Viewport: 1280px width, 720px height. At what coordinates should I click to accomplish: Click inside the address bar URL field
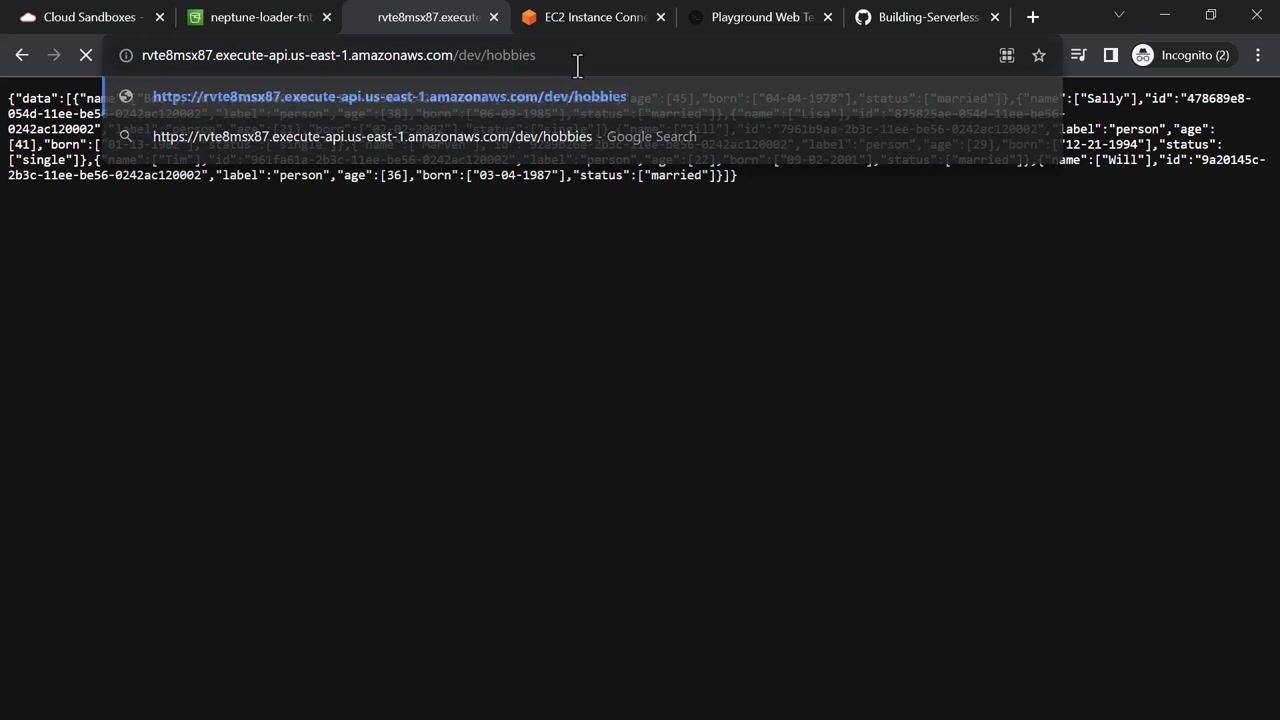(x=560, y=55)
